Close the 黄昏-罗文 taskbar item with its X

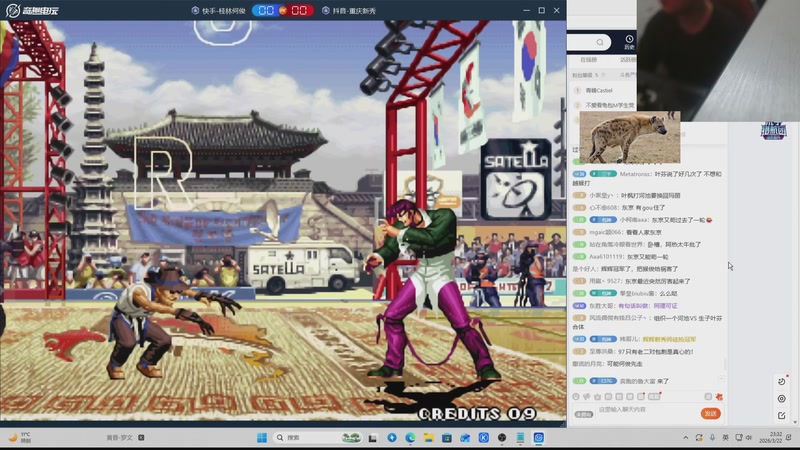click(x=141, y=437)
